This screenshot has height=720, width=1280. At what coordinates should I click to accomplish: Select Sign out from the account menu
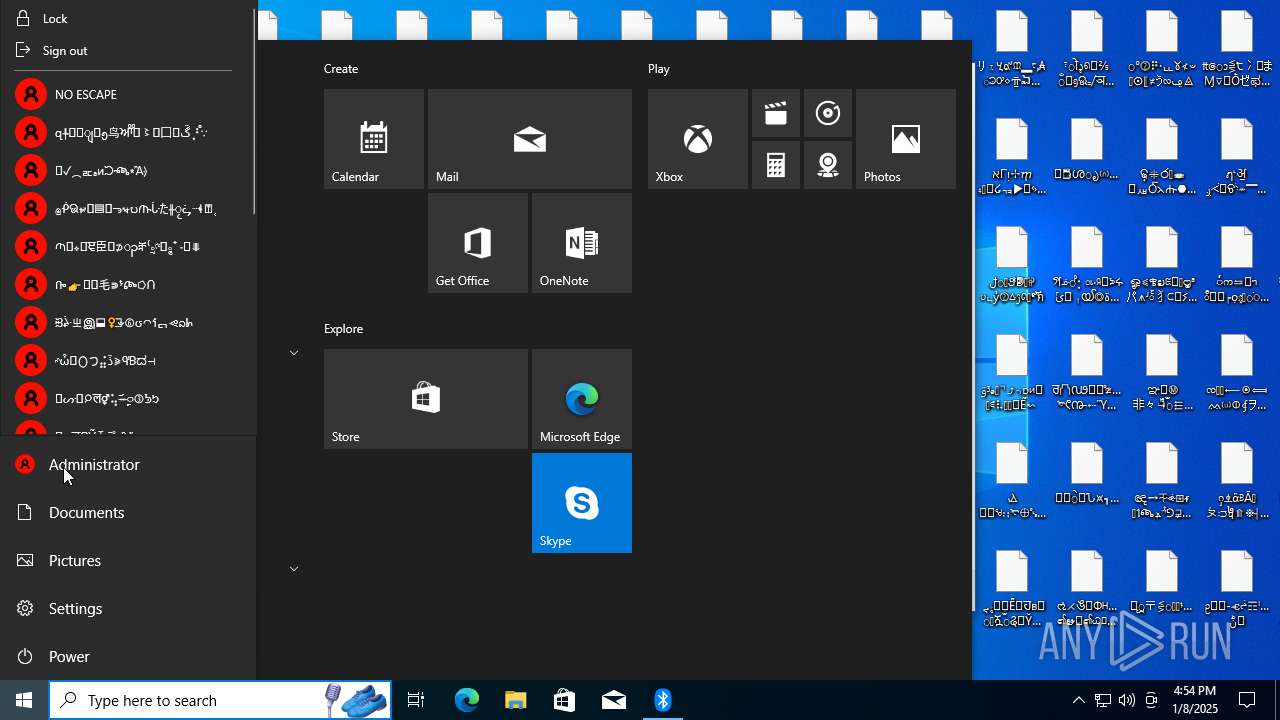click(128, 50)
